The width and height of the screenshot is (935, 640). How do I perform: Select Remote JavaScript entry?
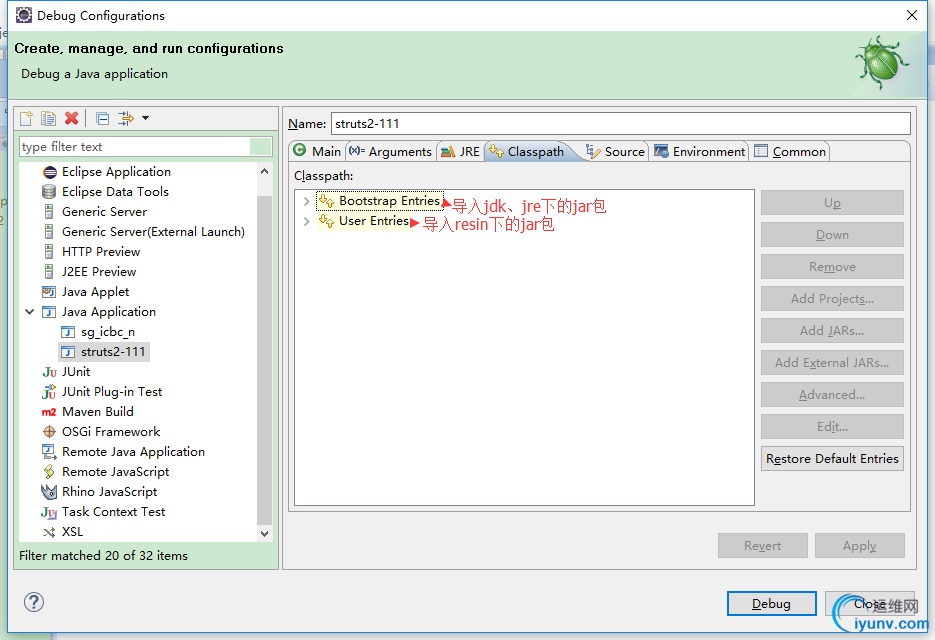pos(115,472)
